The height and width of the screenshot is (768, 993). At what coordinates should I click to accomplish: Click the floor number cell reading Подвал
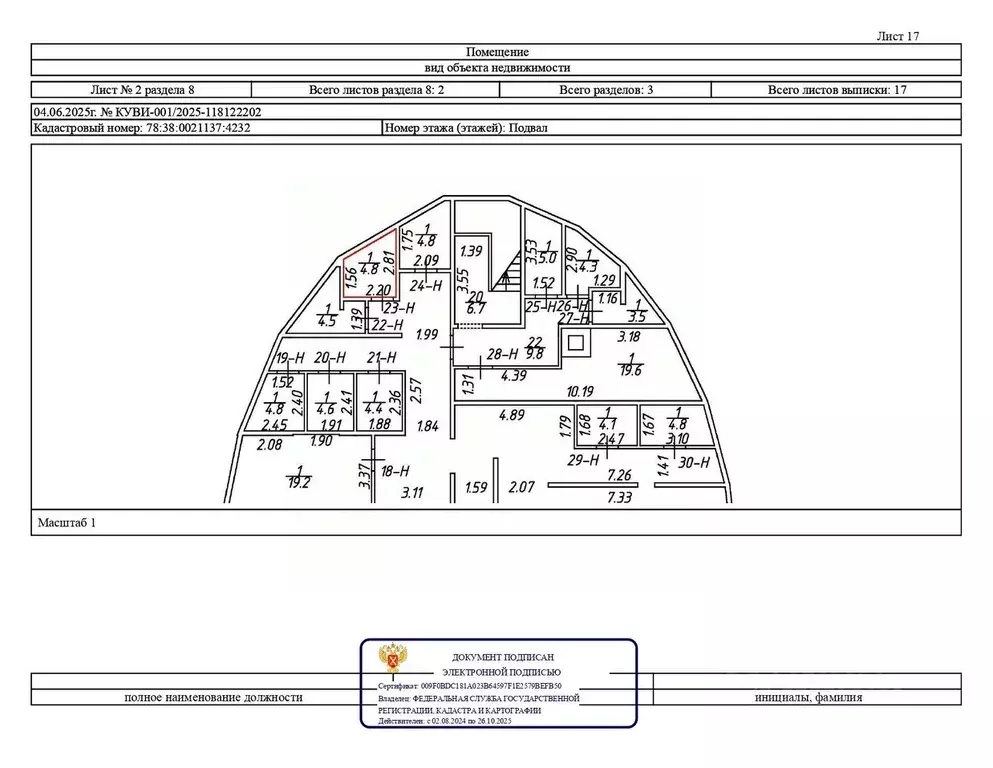pos(670,128)
